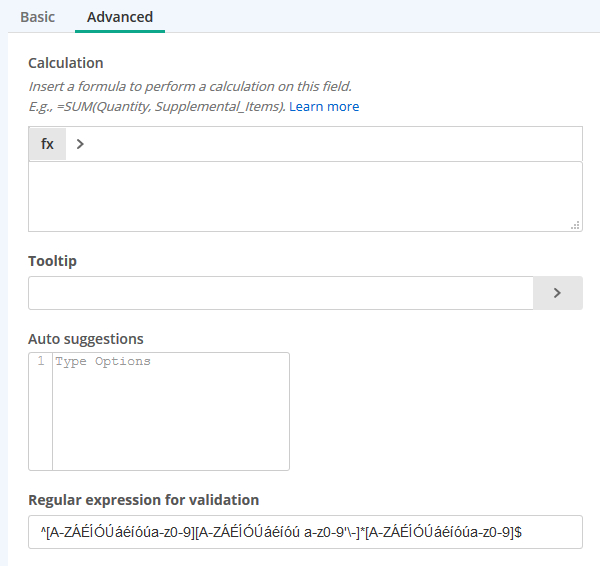Click blank area inside Auto suggestions editor
The height and width of the screenshot is (566, 600).
(171, 419)
